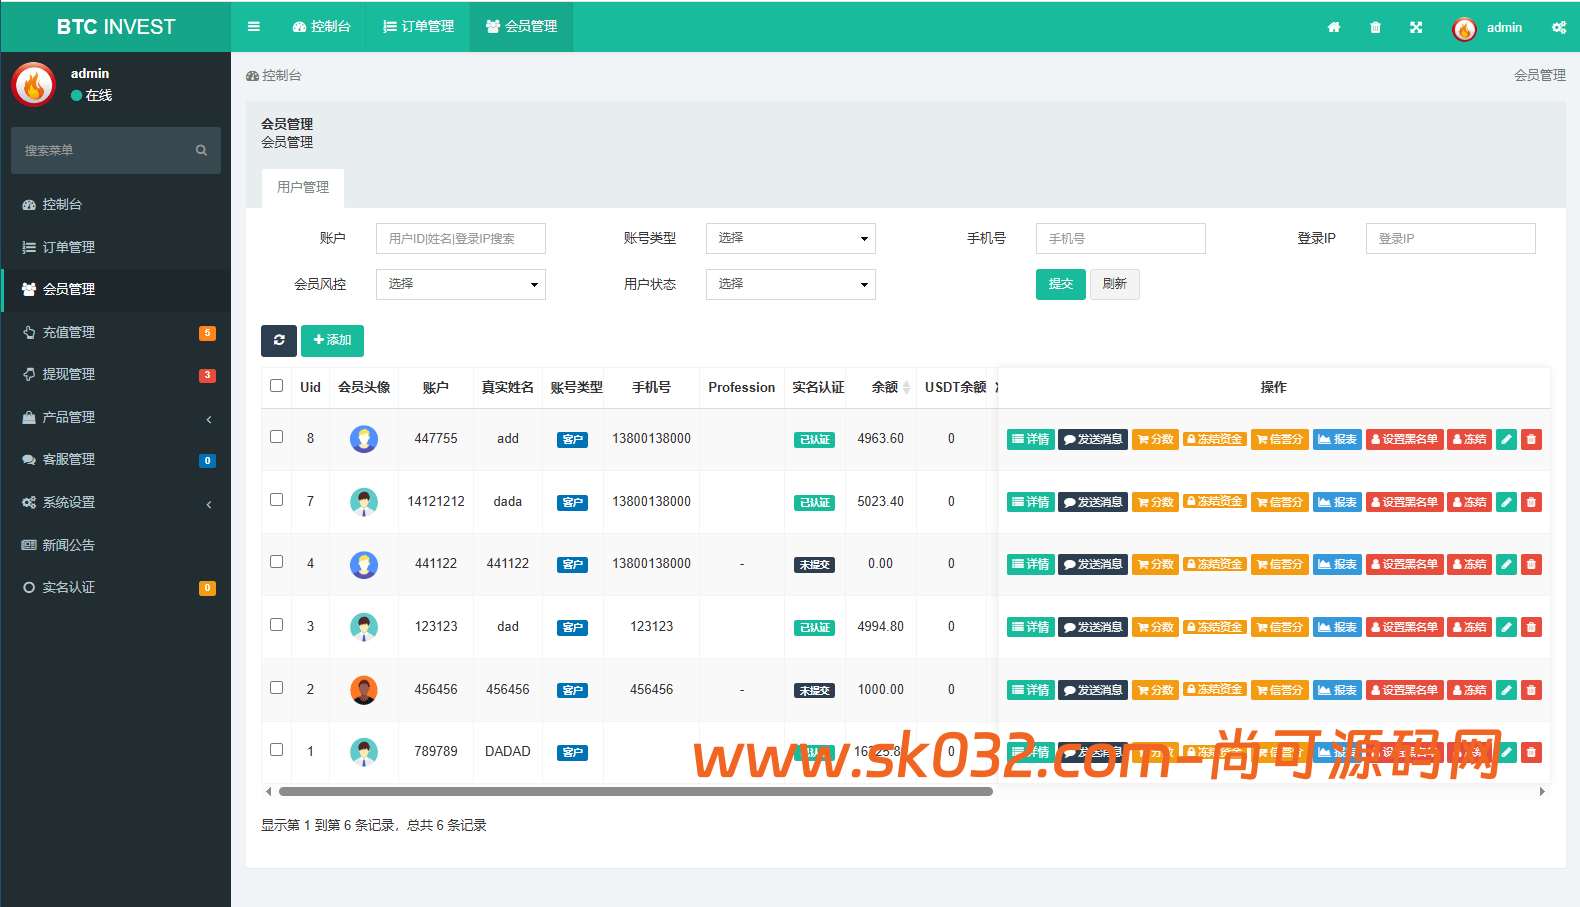Open 客服管理 in the sidebar
This screenshot has width=1580, height=907.
coord(116,459)
